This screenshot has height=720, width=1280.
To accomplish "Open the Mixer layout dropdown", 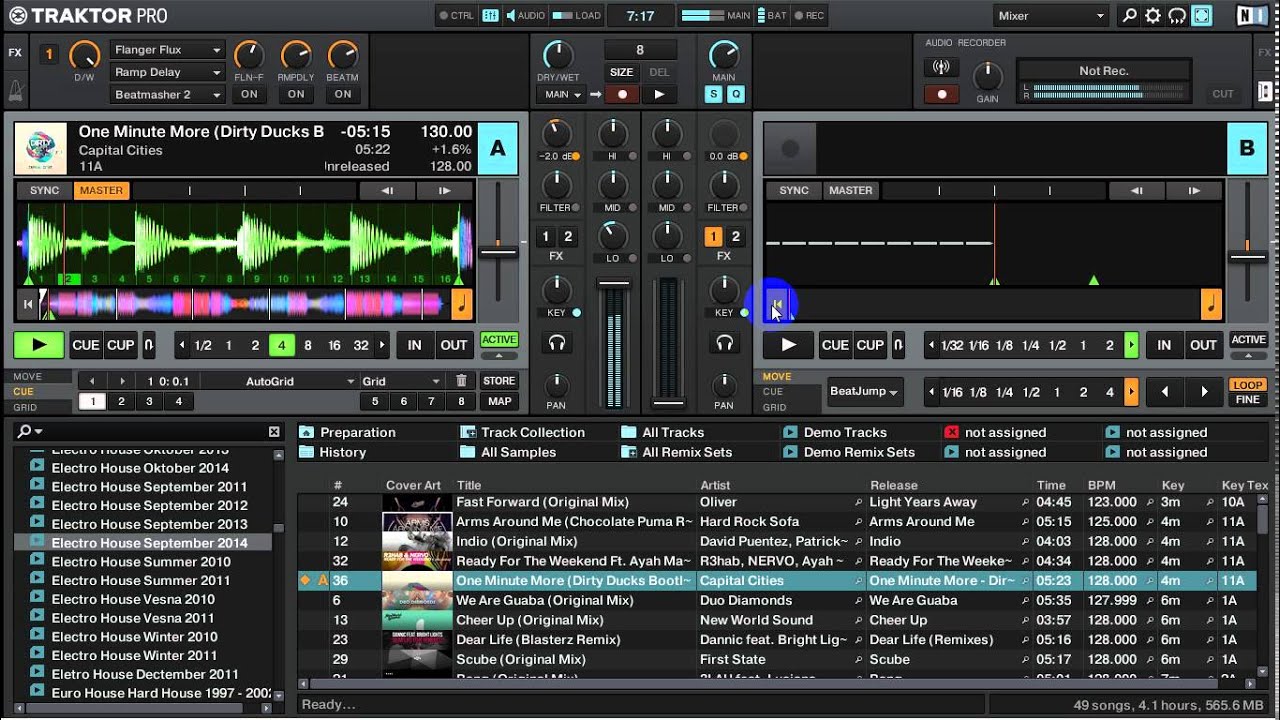I will coord(1052,15).
